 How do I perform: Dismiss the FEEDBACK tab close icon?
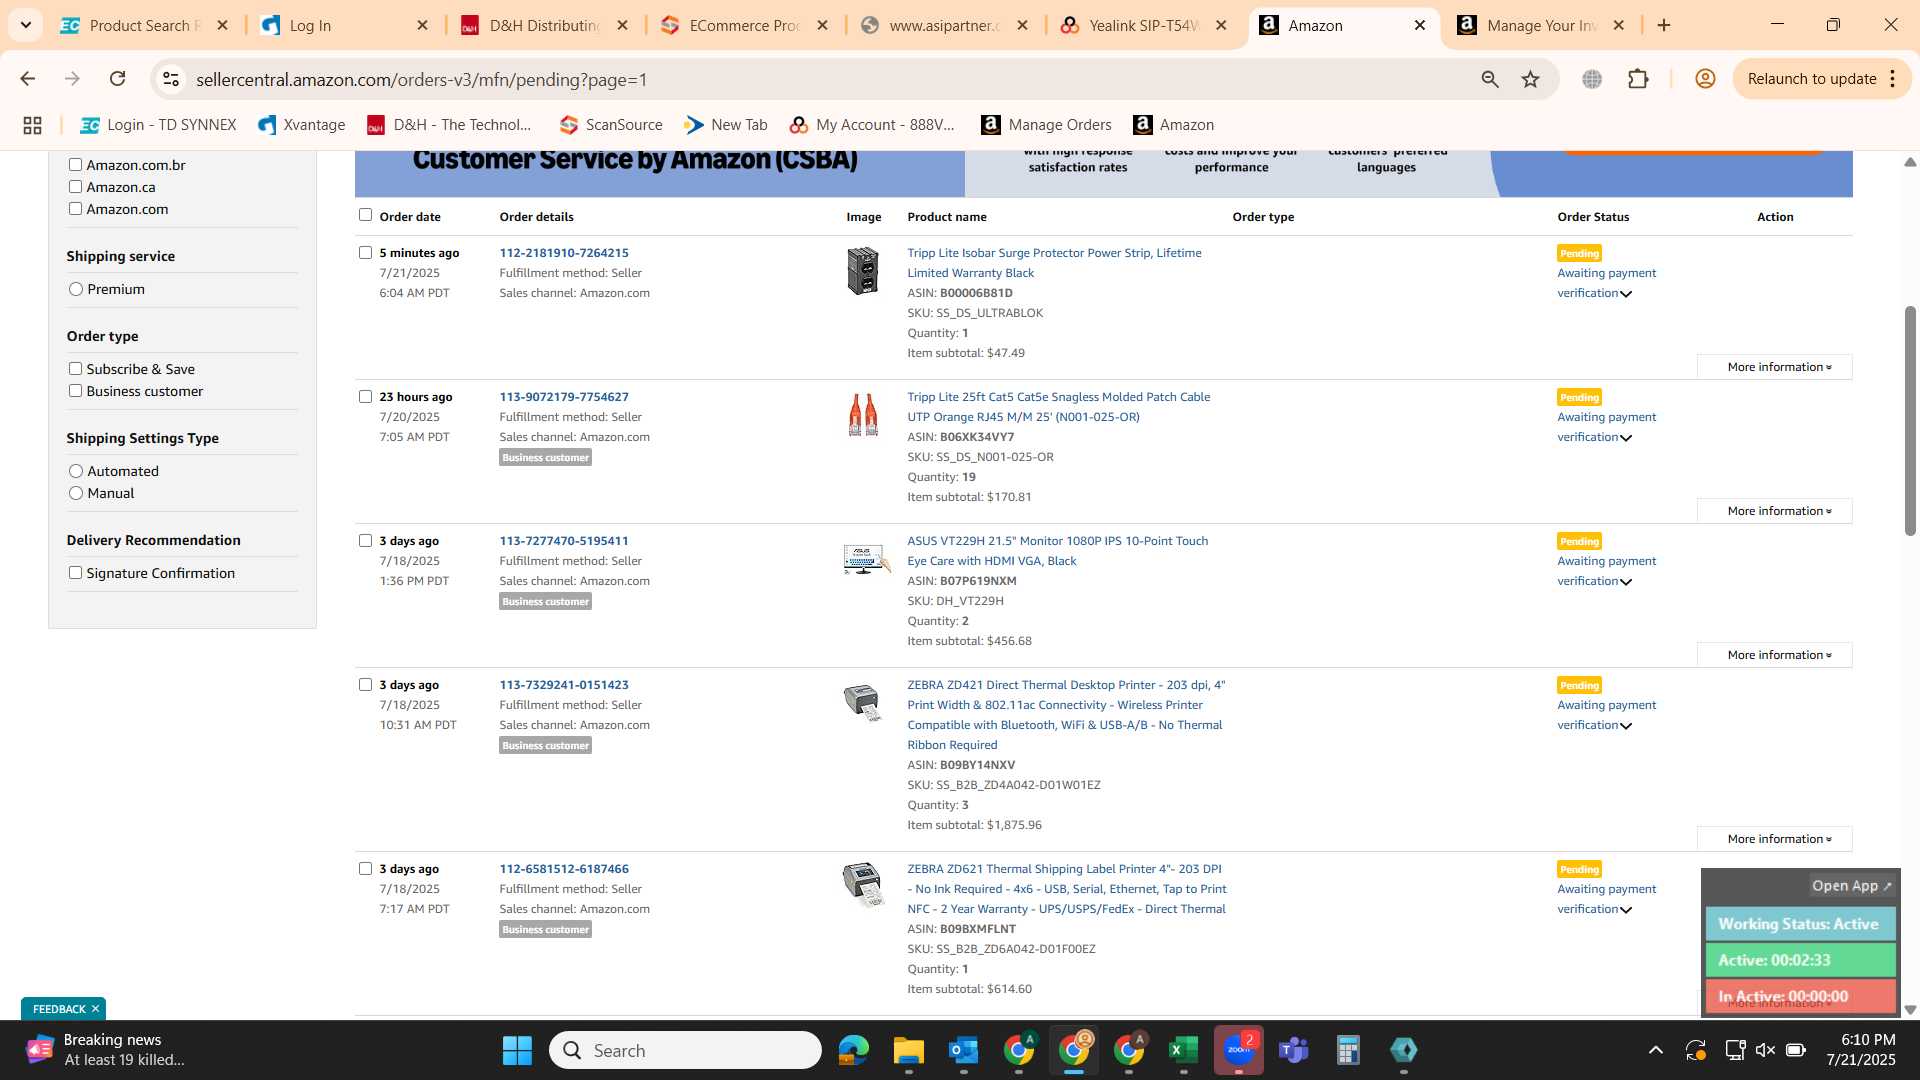coord(95,1009)
